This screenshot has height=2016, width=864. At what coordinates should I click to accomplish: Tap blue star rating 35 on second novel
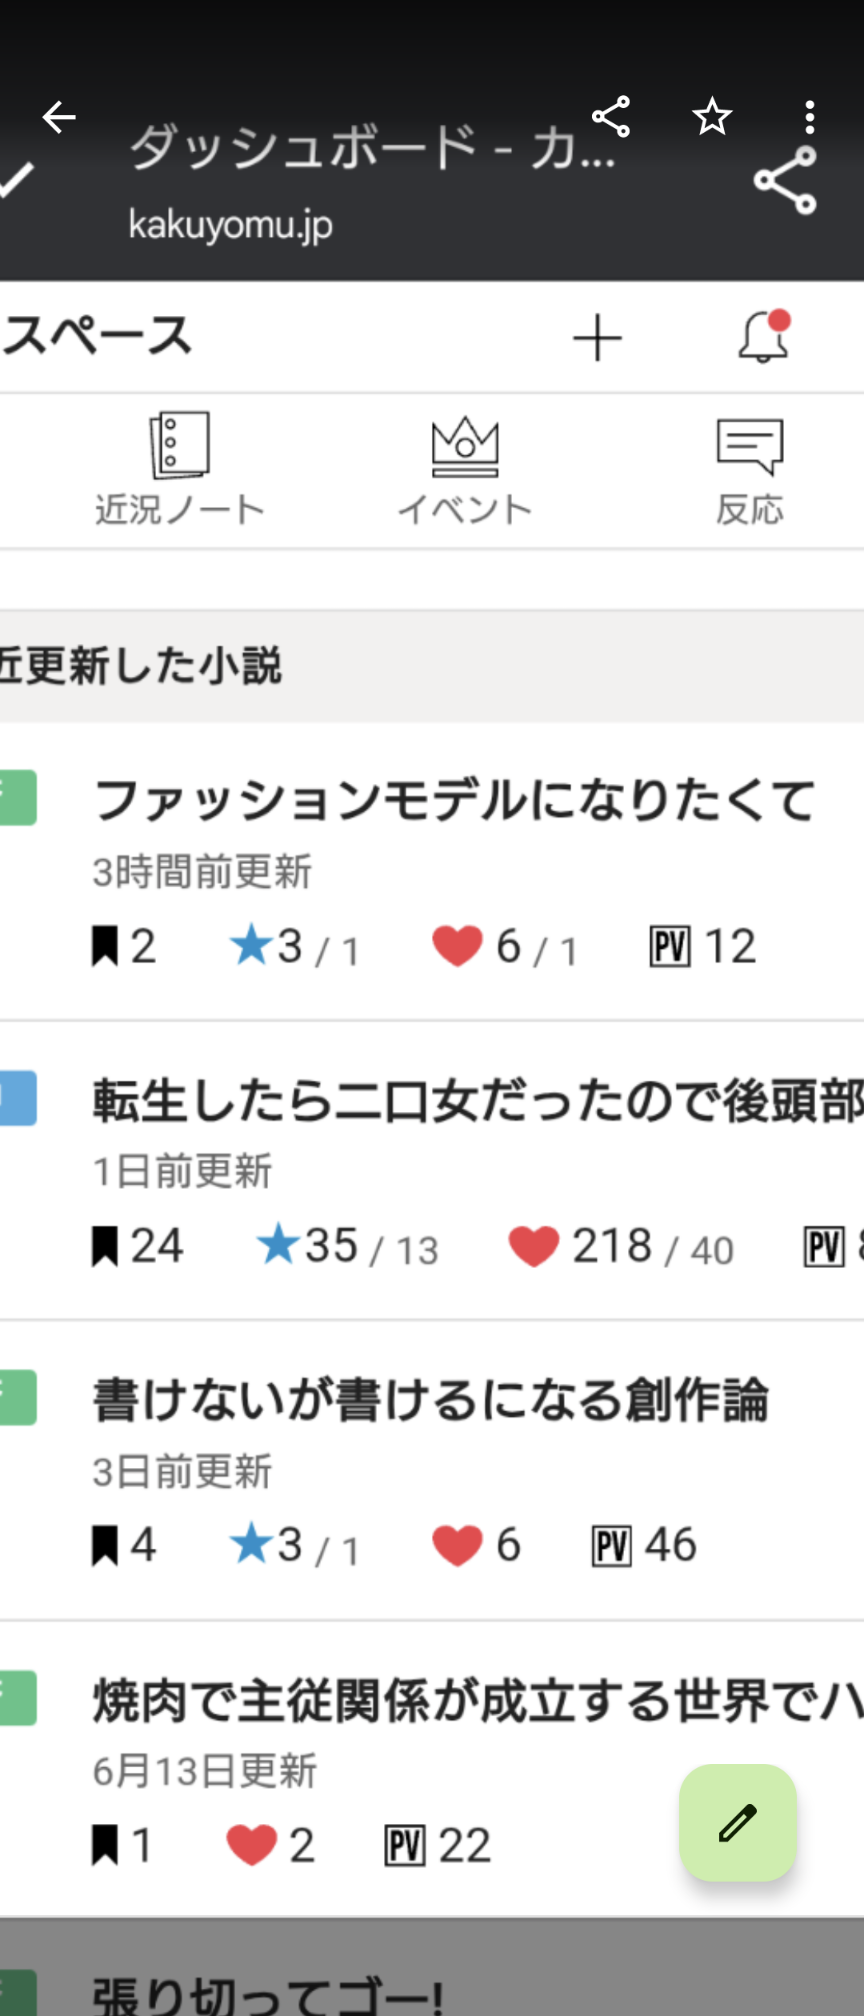(x=330, y=1246)
